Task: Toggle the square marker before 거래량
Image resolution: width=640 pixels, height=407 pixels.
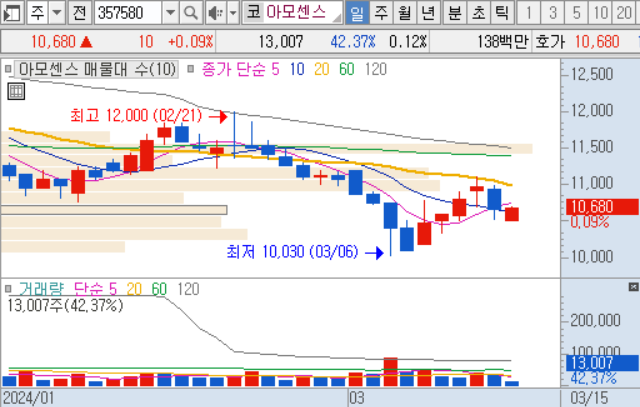Action: click(8, 289)
